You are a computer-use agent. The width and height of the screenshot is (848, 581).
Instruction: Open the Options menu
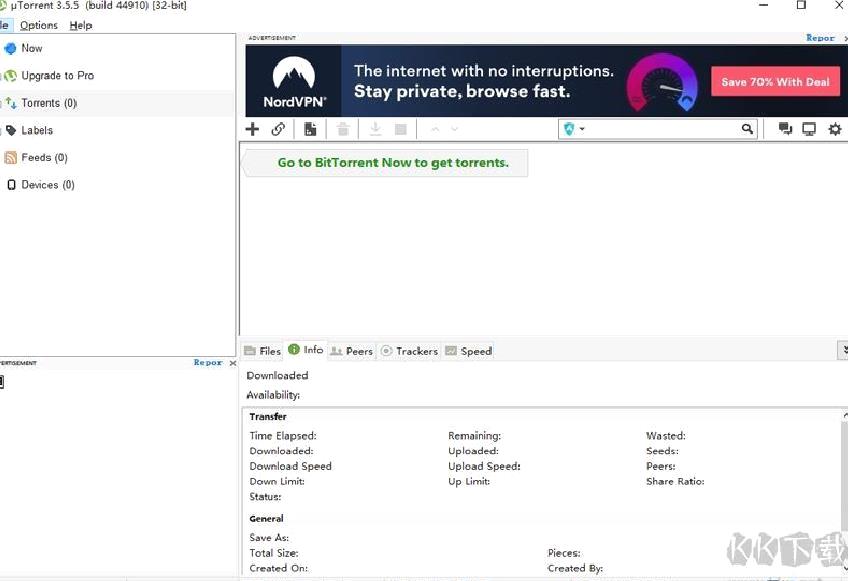coord(38,25)
